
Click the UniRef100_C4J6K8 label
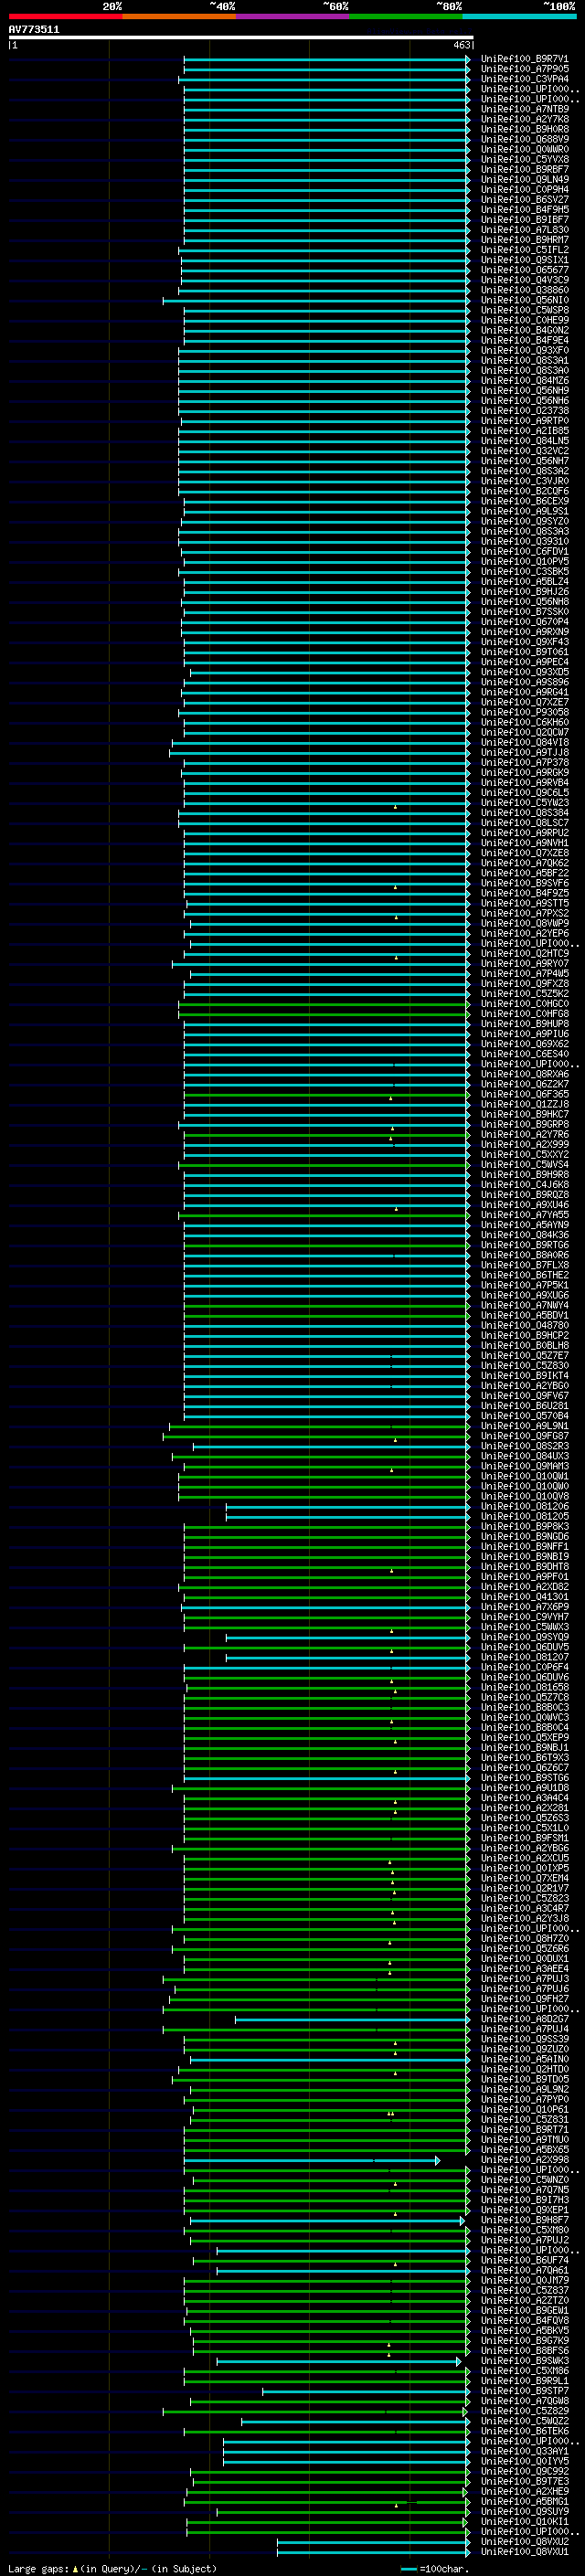click(524, 1184)
